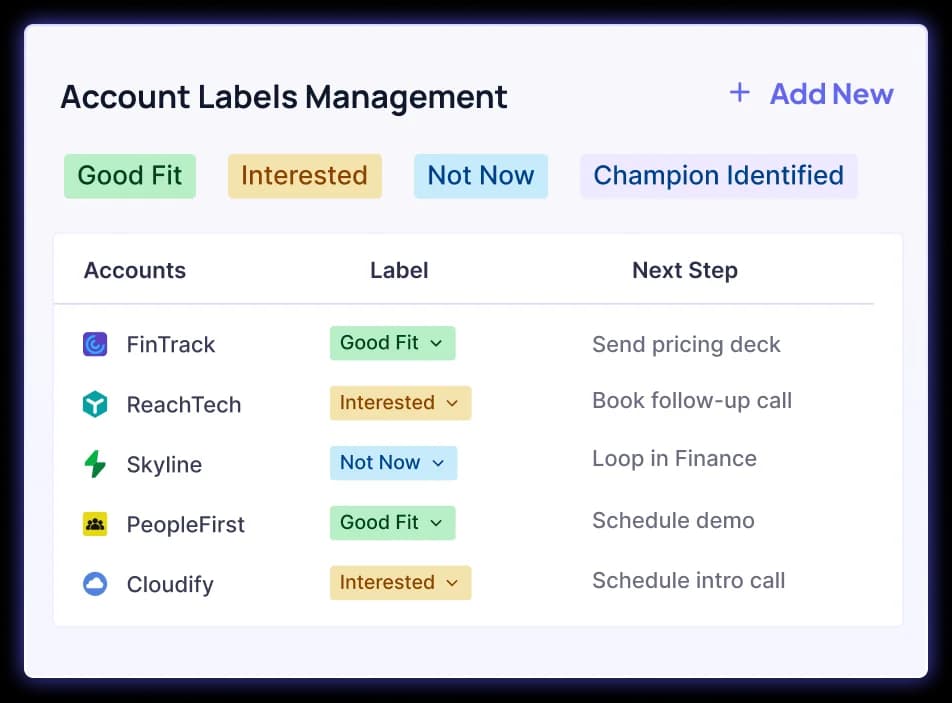Screen dimensions: 952x703
Task: Click the FinTrack app icon
Action: [x=95, y=344]
